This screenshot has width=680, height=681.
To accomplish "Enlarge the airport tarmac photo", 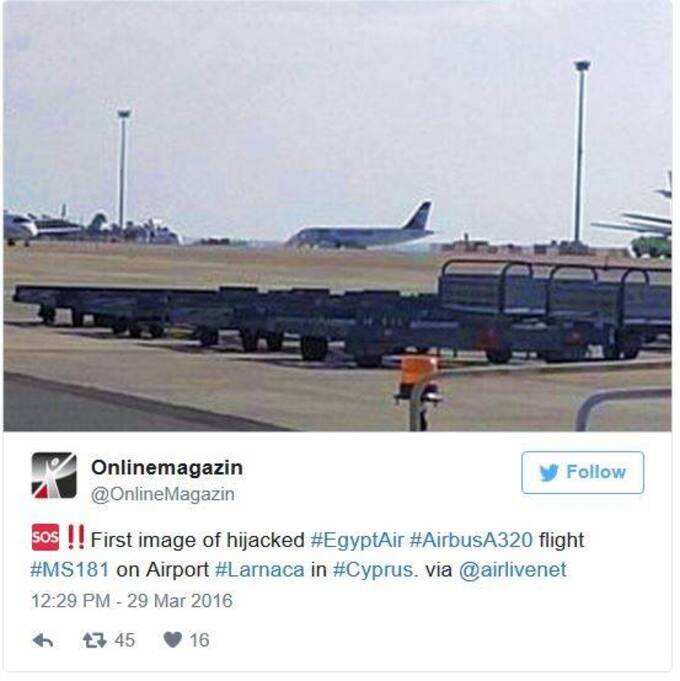I will (x=337, y=216).
